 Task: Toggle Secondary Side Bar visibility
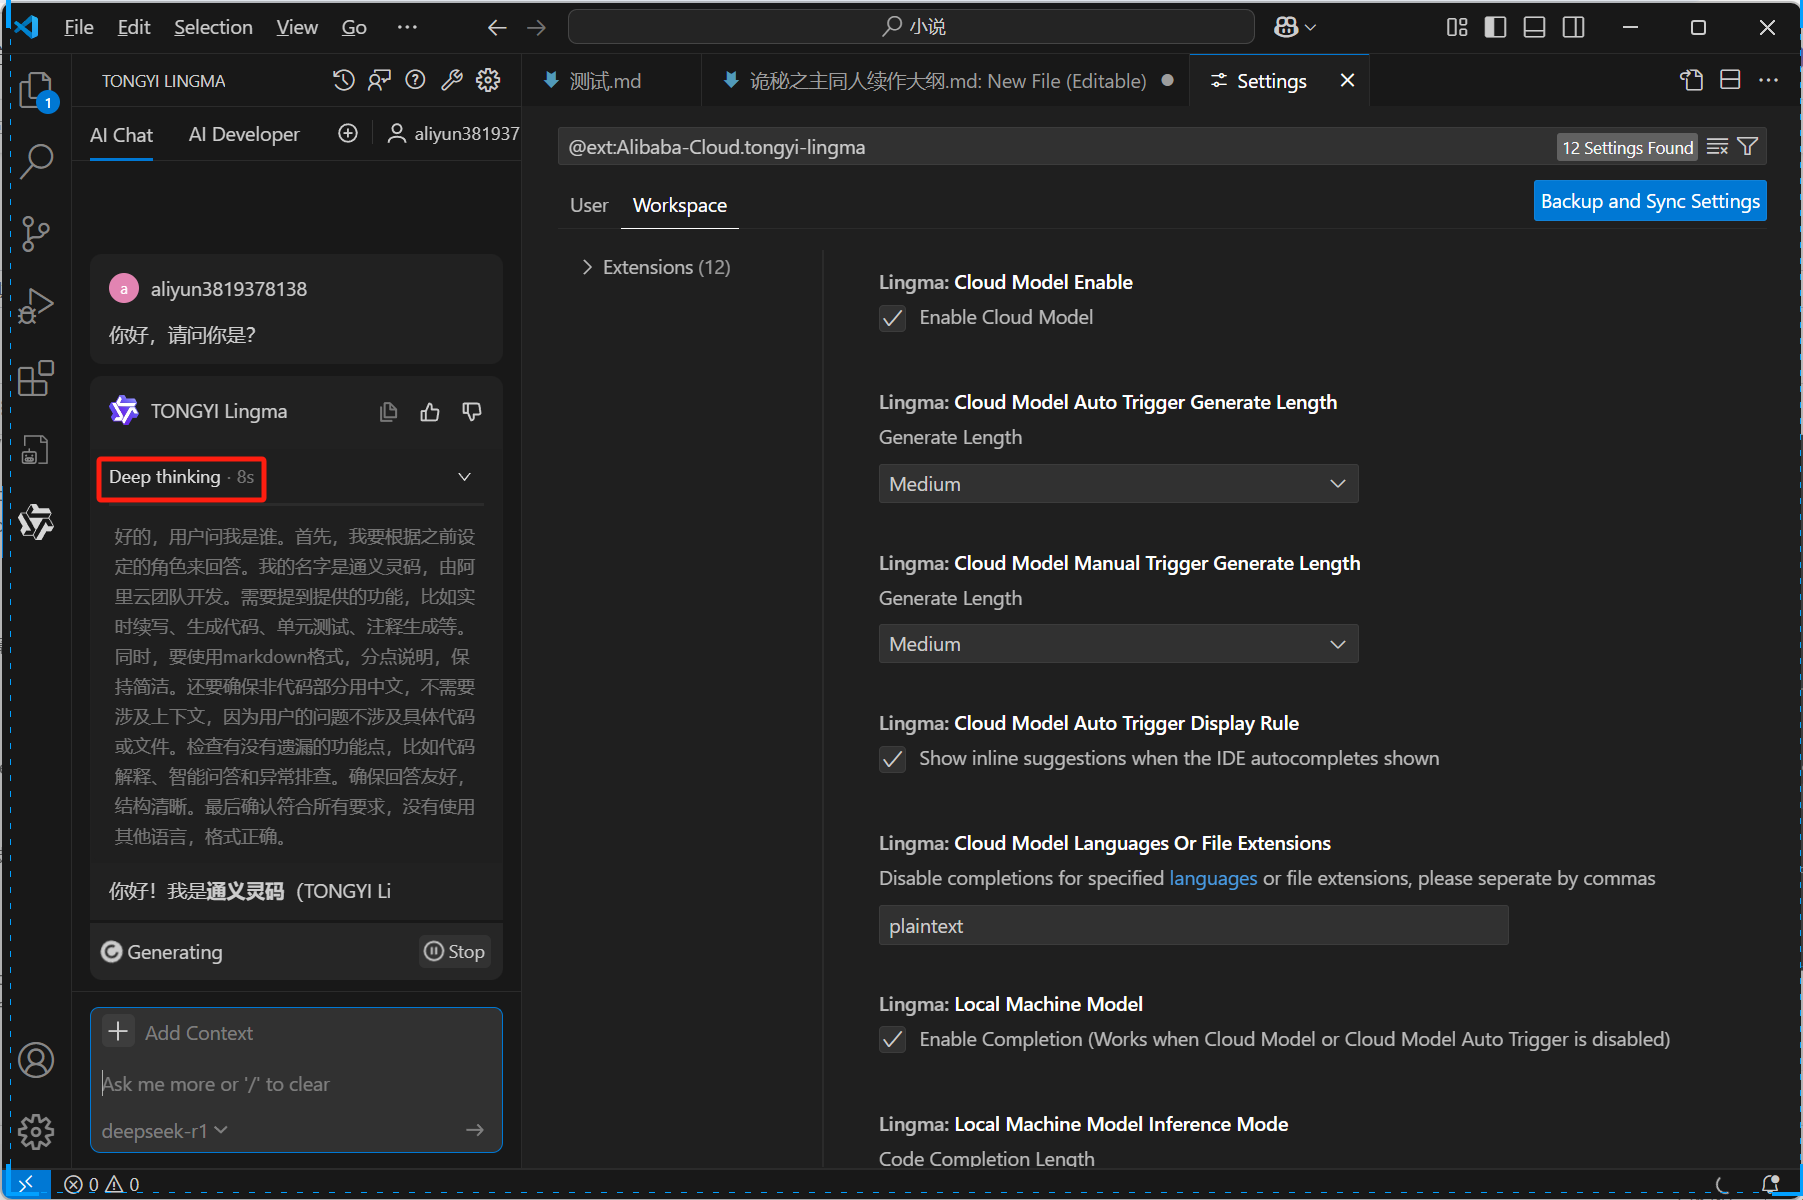point(1574,27)
